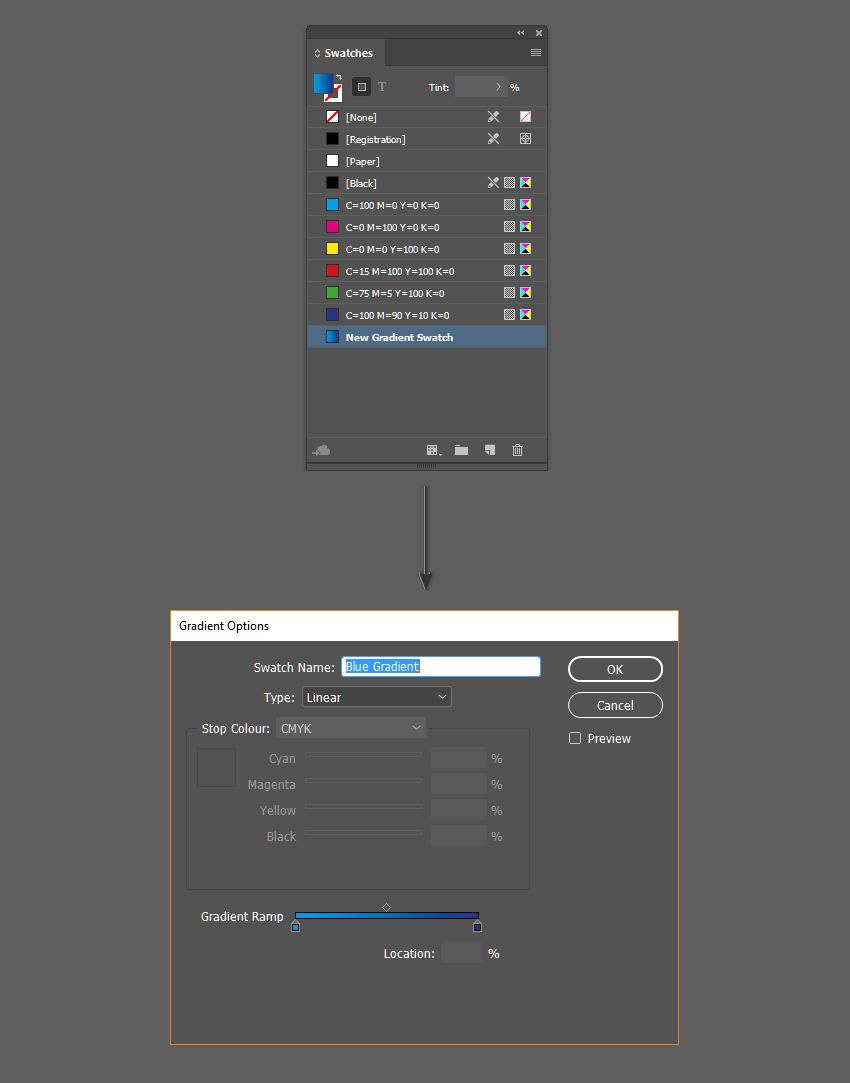Viewport: 850px width, 1083px height.
Task: Add swatch to CC Library cloud icon
Action: click(x=321, y=450)
